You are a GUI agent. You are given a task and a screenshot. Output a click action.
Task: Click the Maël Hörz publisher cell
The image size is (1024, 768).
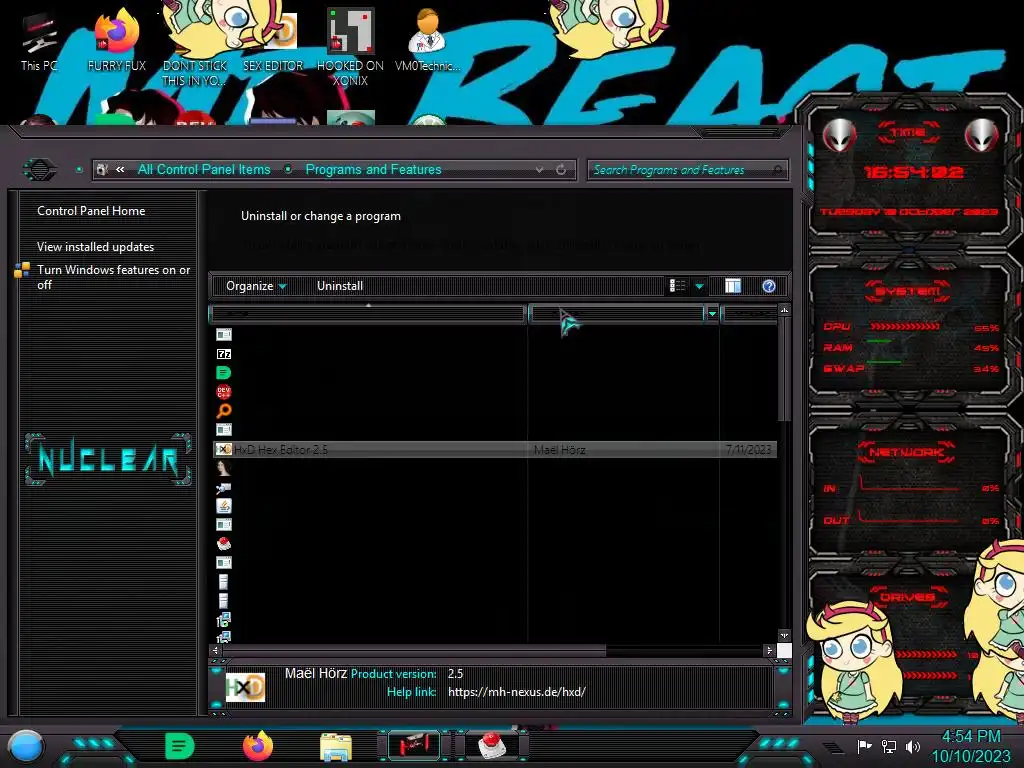560,450
